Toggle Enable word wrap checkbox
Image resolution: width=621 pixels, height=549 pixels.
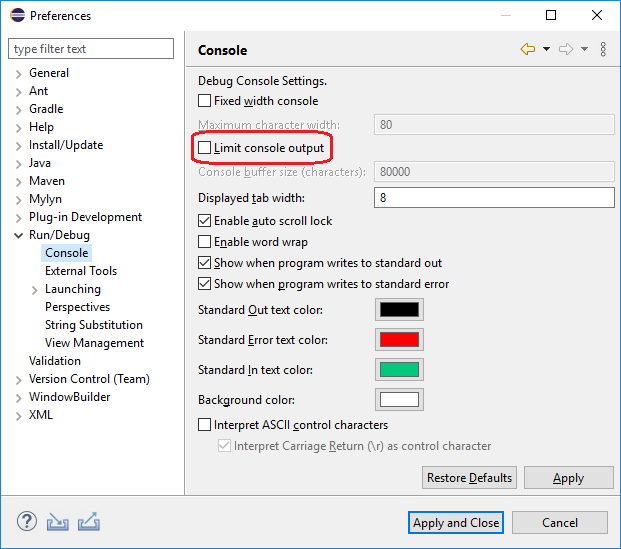point(204,242)
